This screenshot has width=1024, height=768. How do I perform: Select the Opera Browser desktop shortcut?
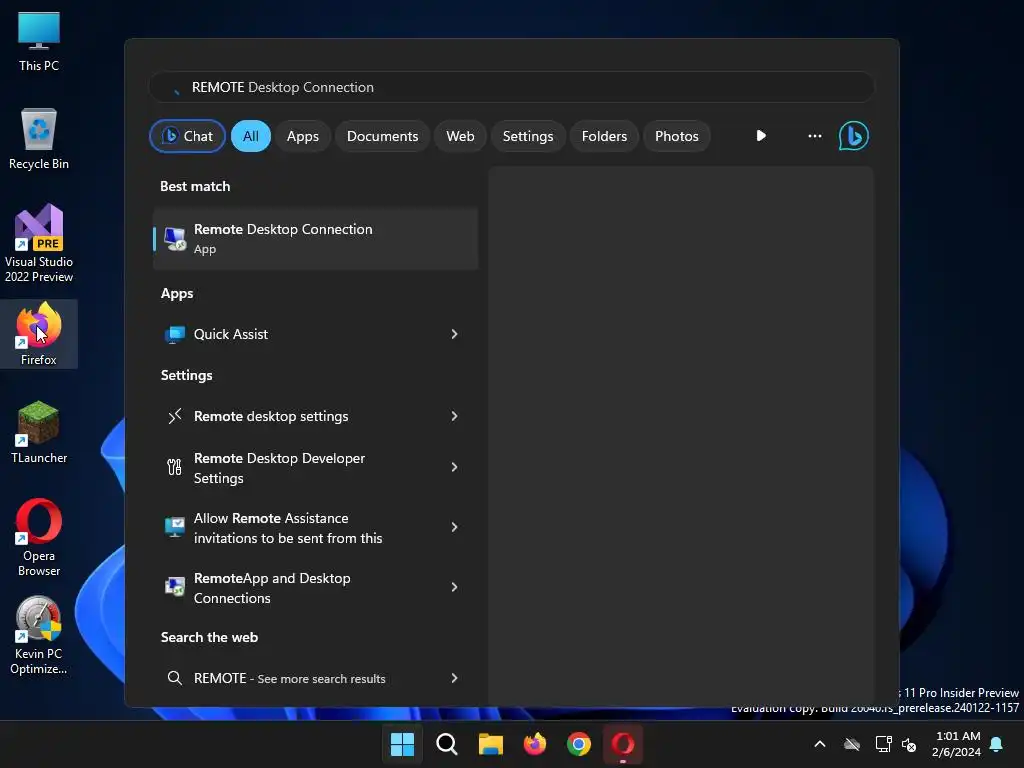click(x=39, y=537)
